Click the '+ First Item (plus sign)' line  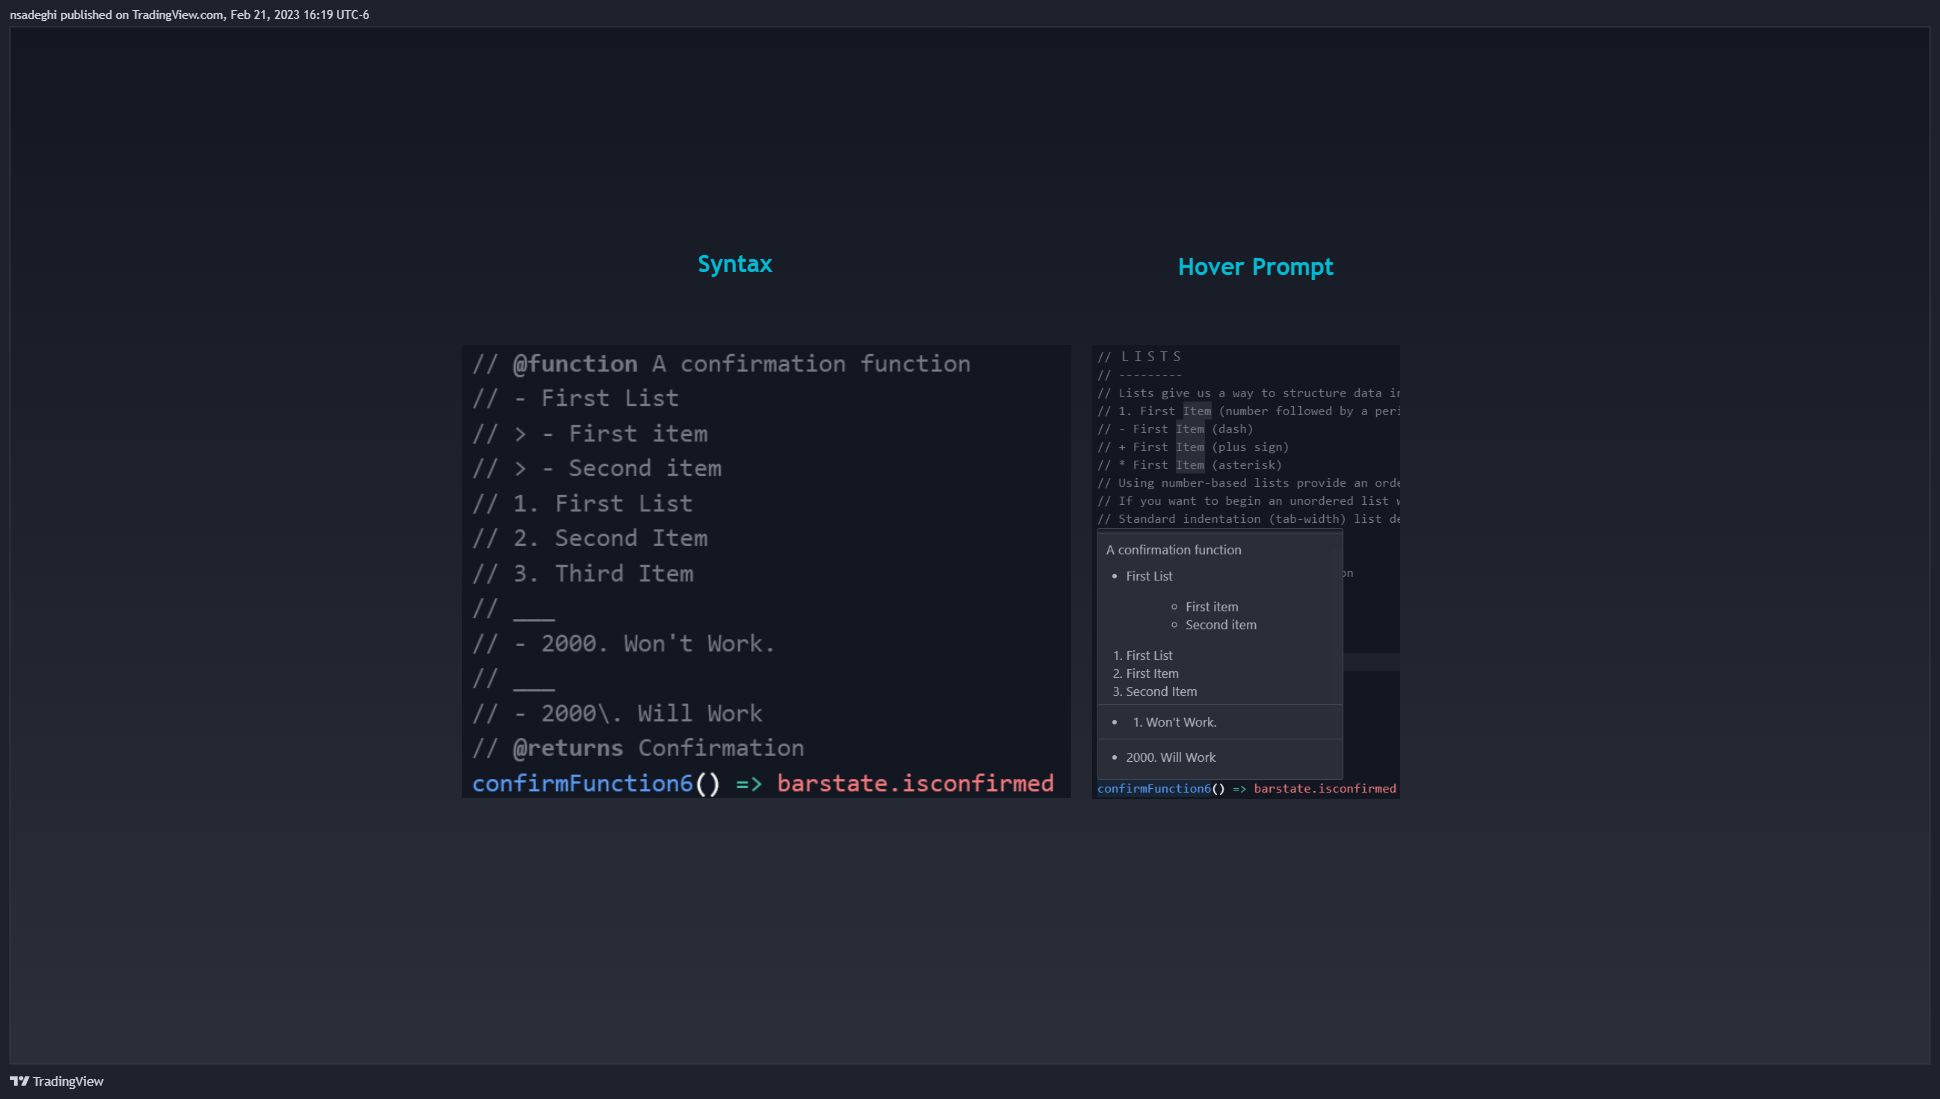pos(1193,447)
